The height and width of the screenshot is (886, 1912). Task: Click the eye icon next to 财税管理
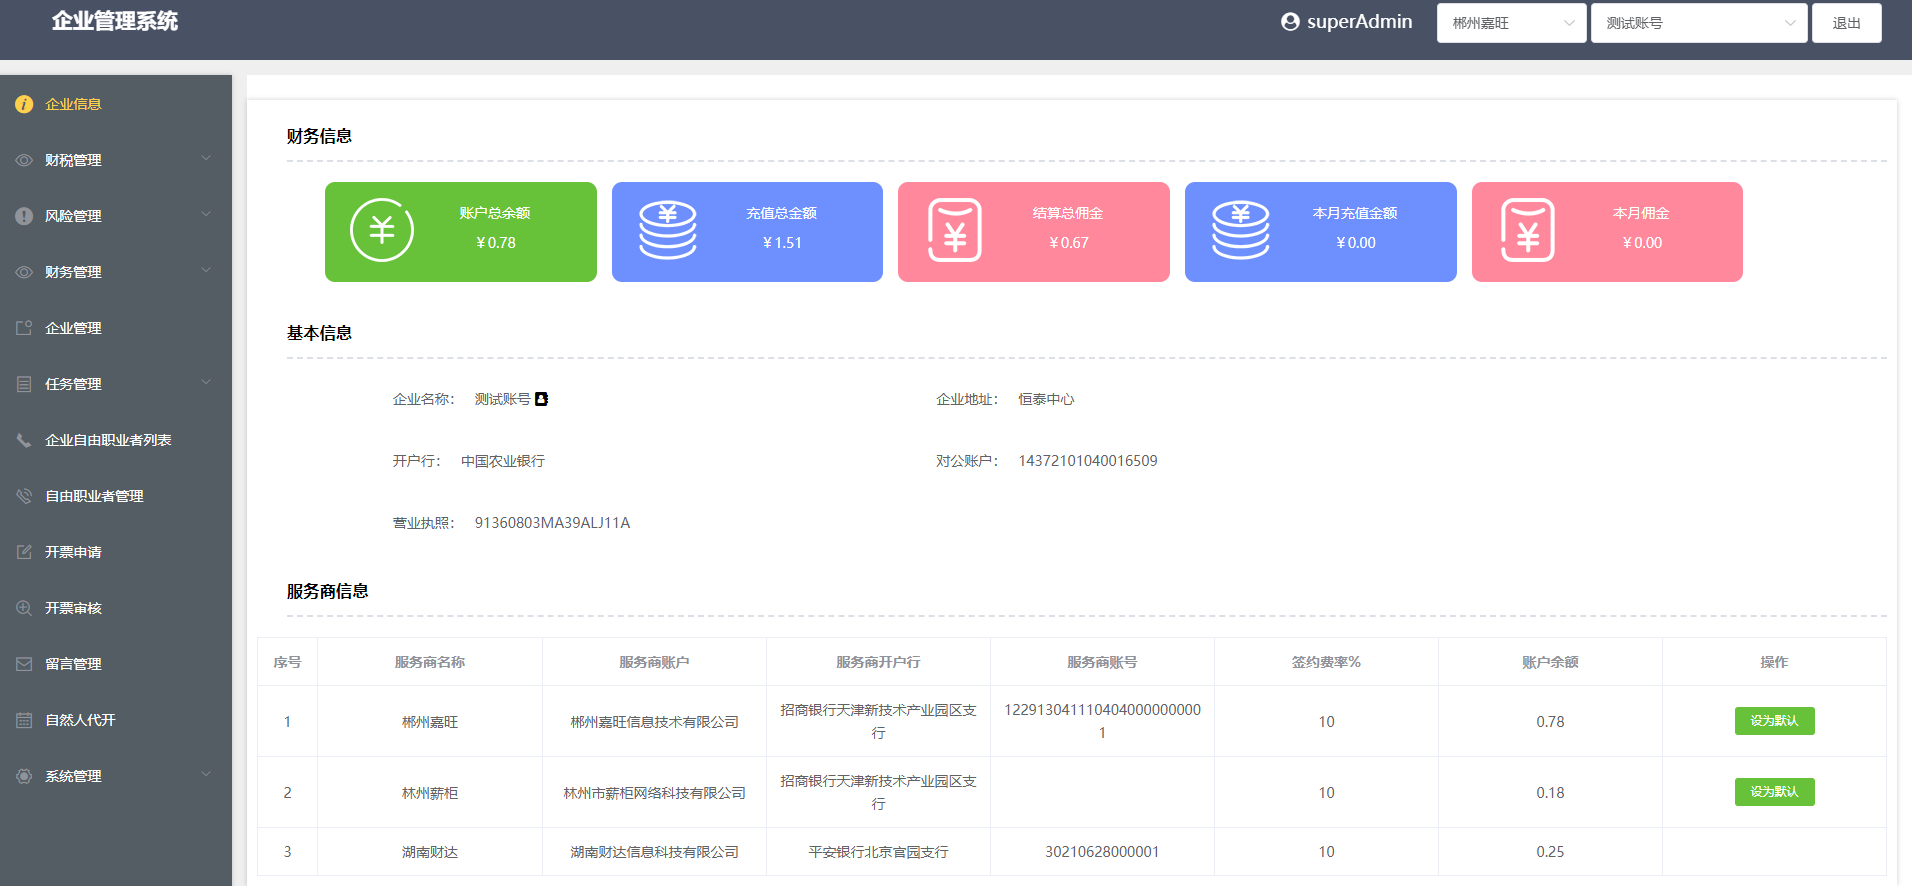click(x=24, y=160)
